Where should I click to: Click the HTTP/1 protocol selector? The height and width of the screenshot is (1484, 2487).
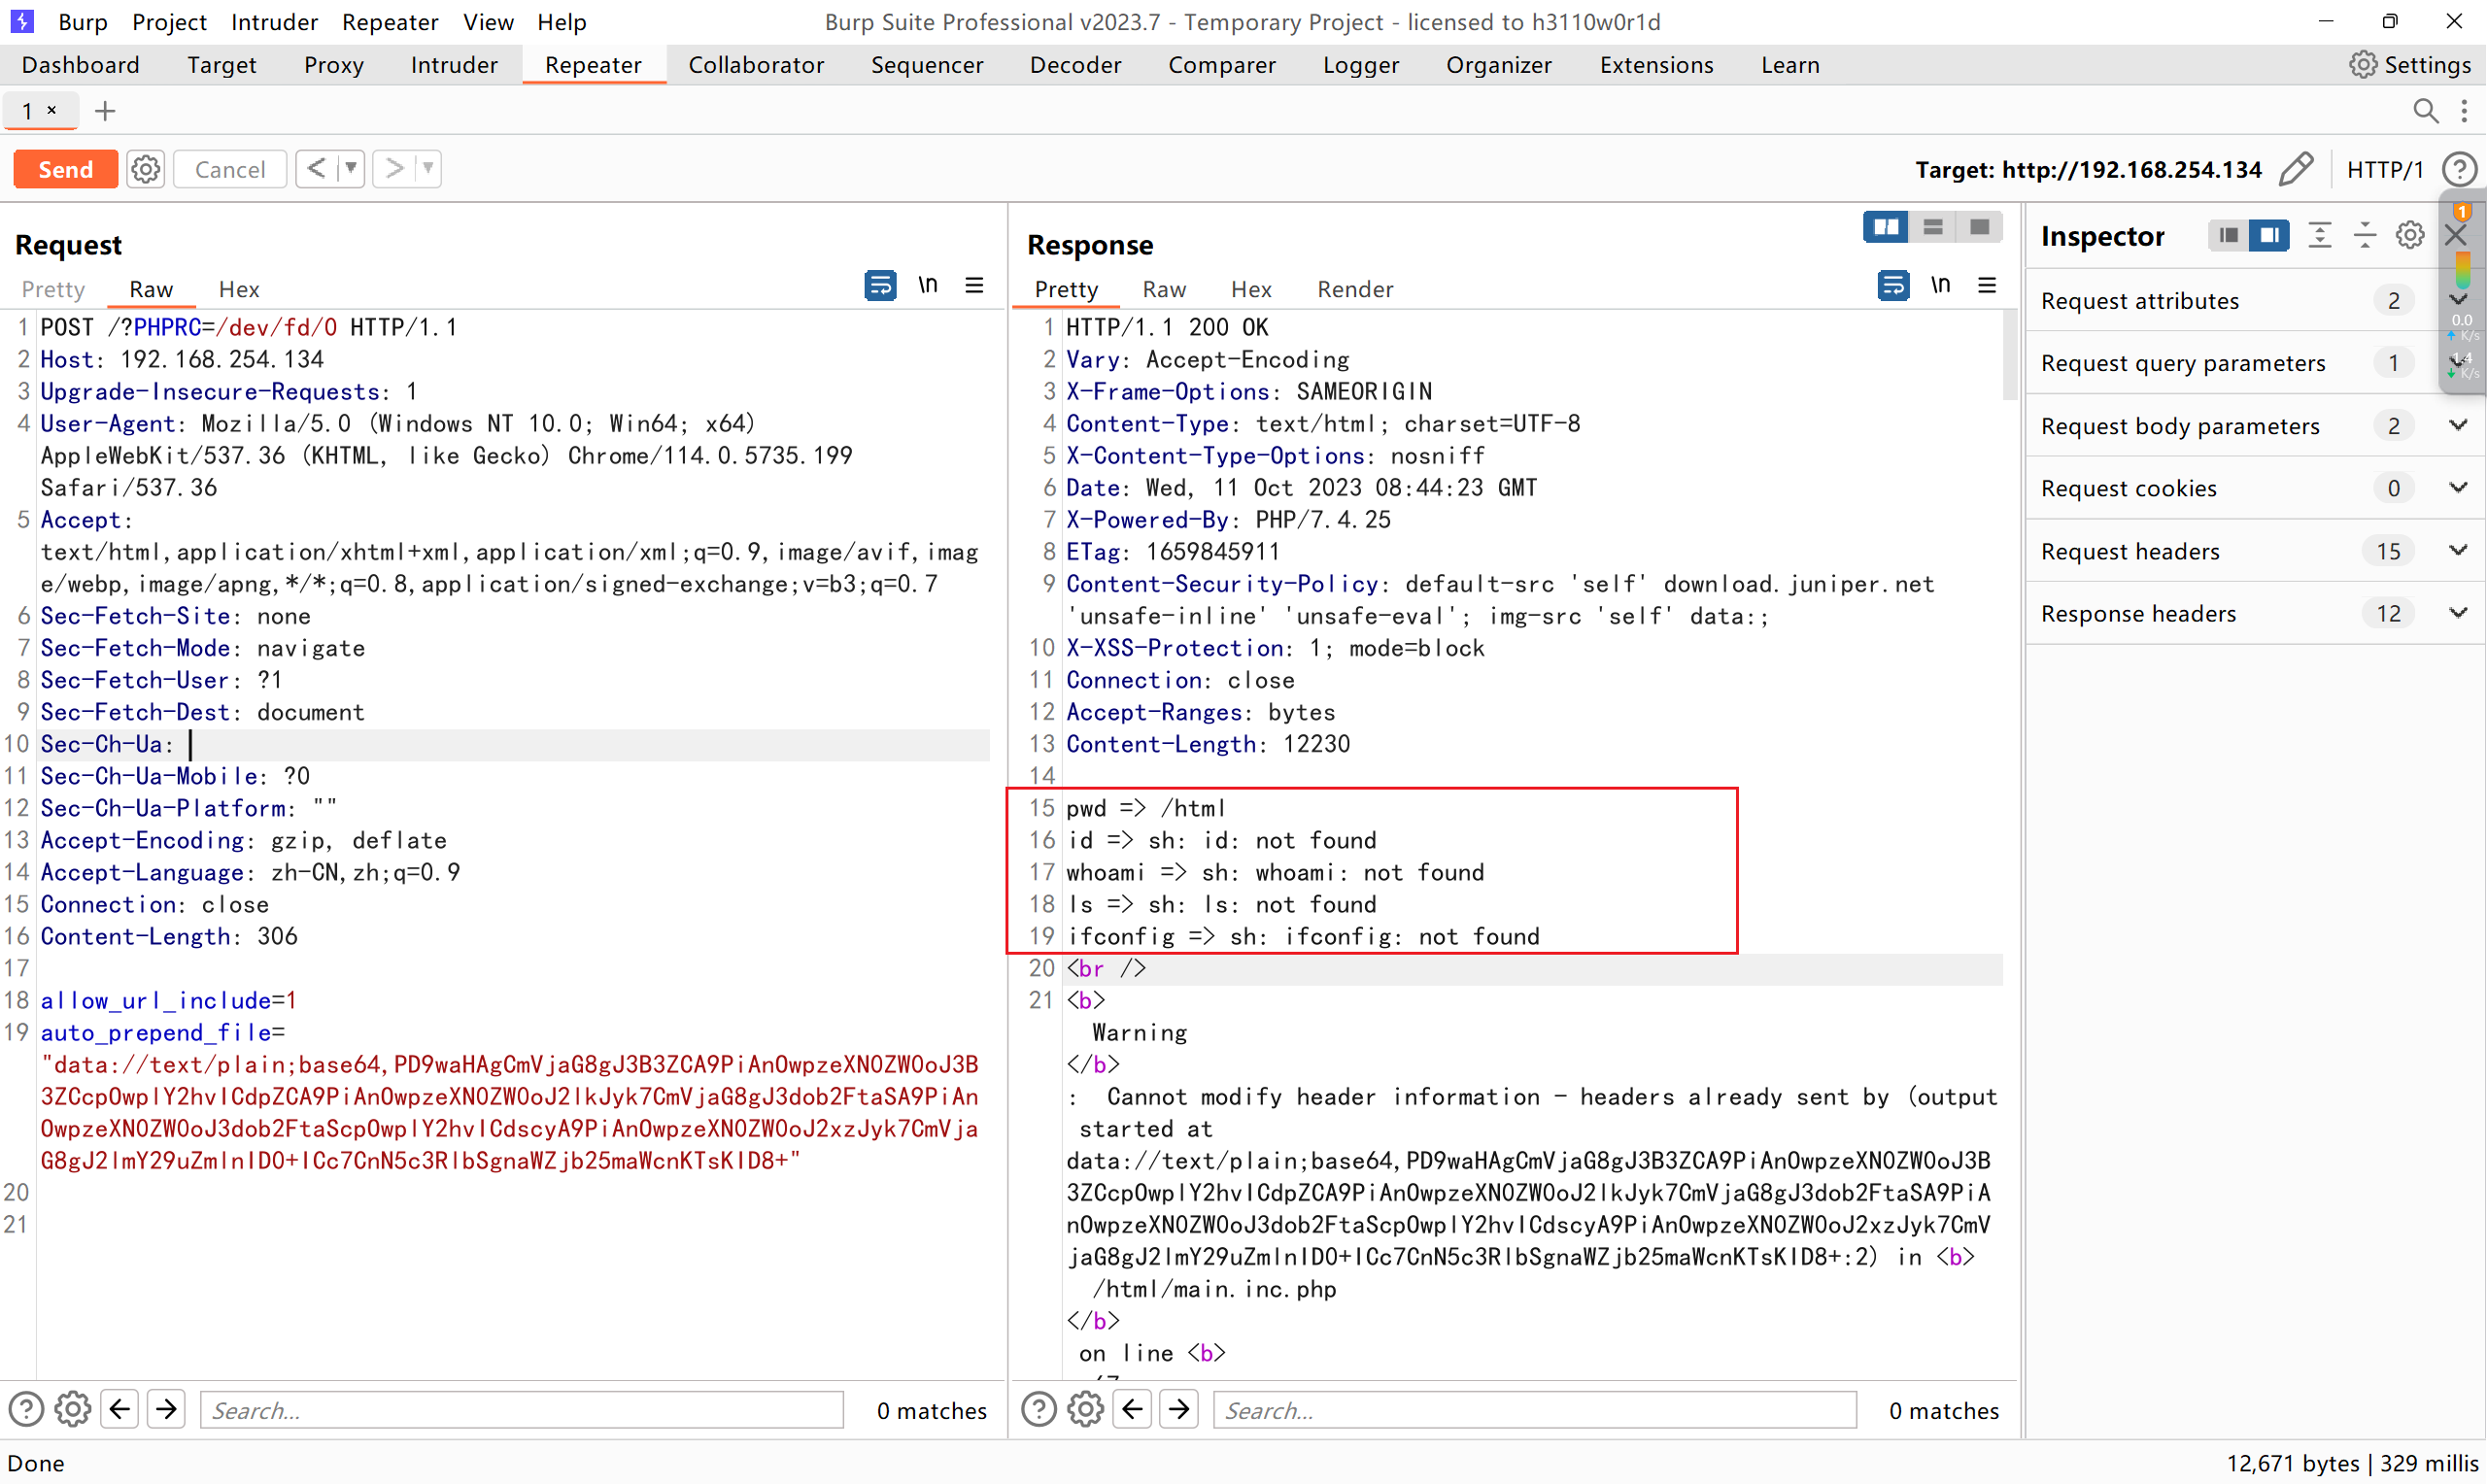pyautogui.click(x=2385, y=169)
